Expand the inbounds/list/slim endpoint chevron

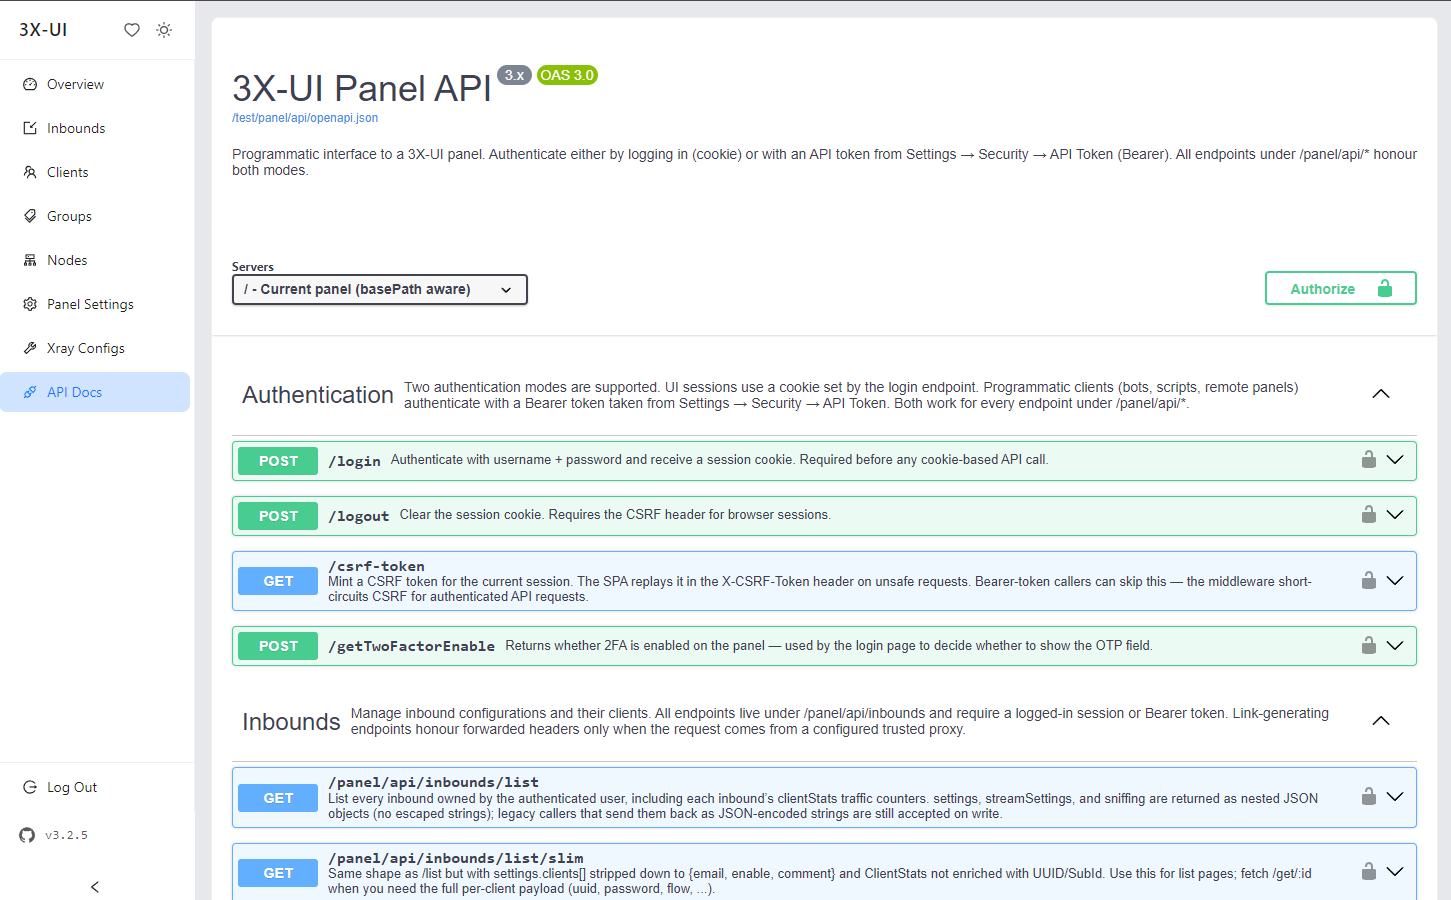pyautogui.click(x=1395, y=872)
